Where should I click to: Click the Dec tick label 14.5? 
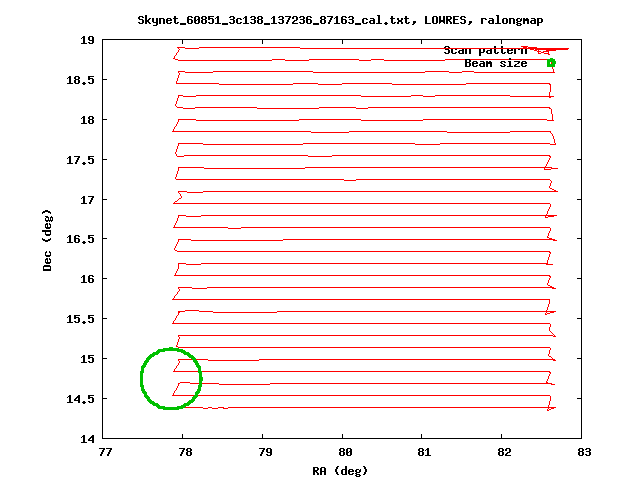coord(80,399)
